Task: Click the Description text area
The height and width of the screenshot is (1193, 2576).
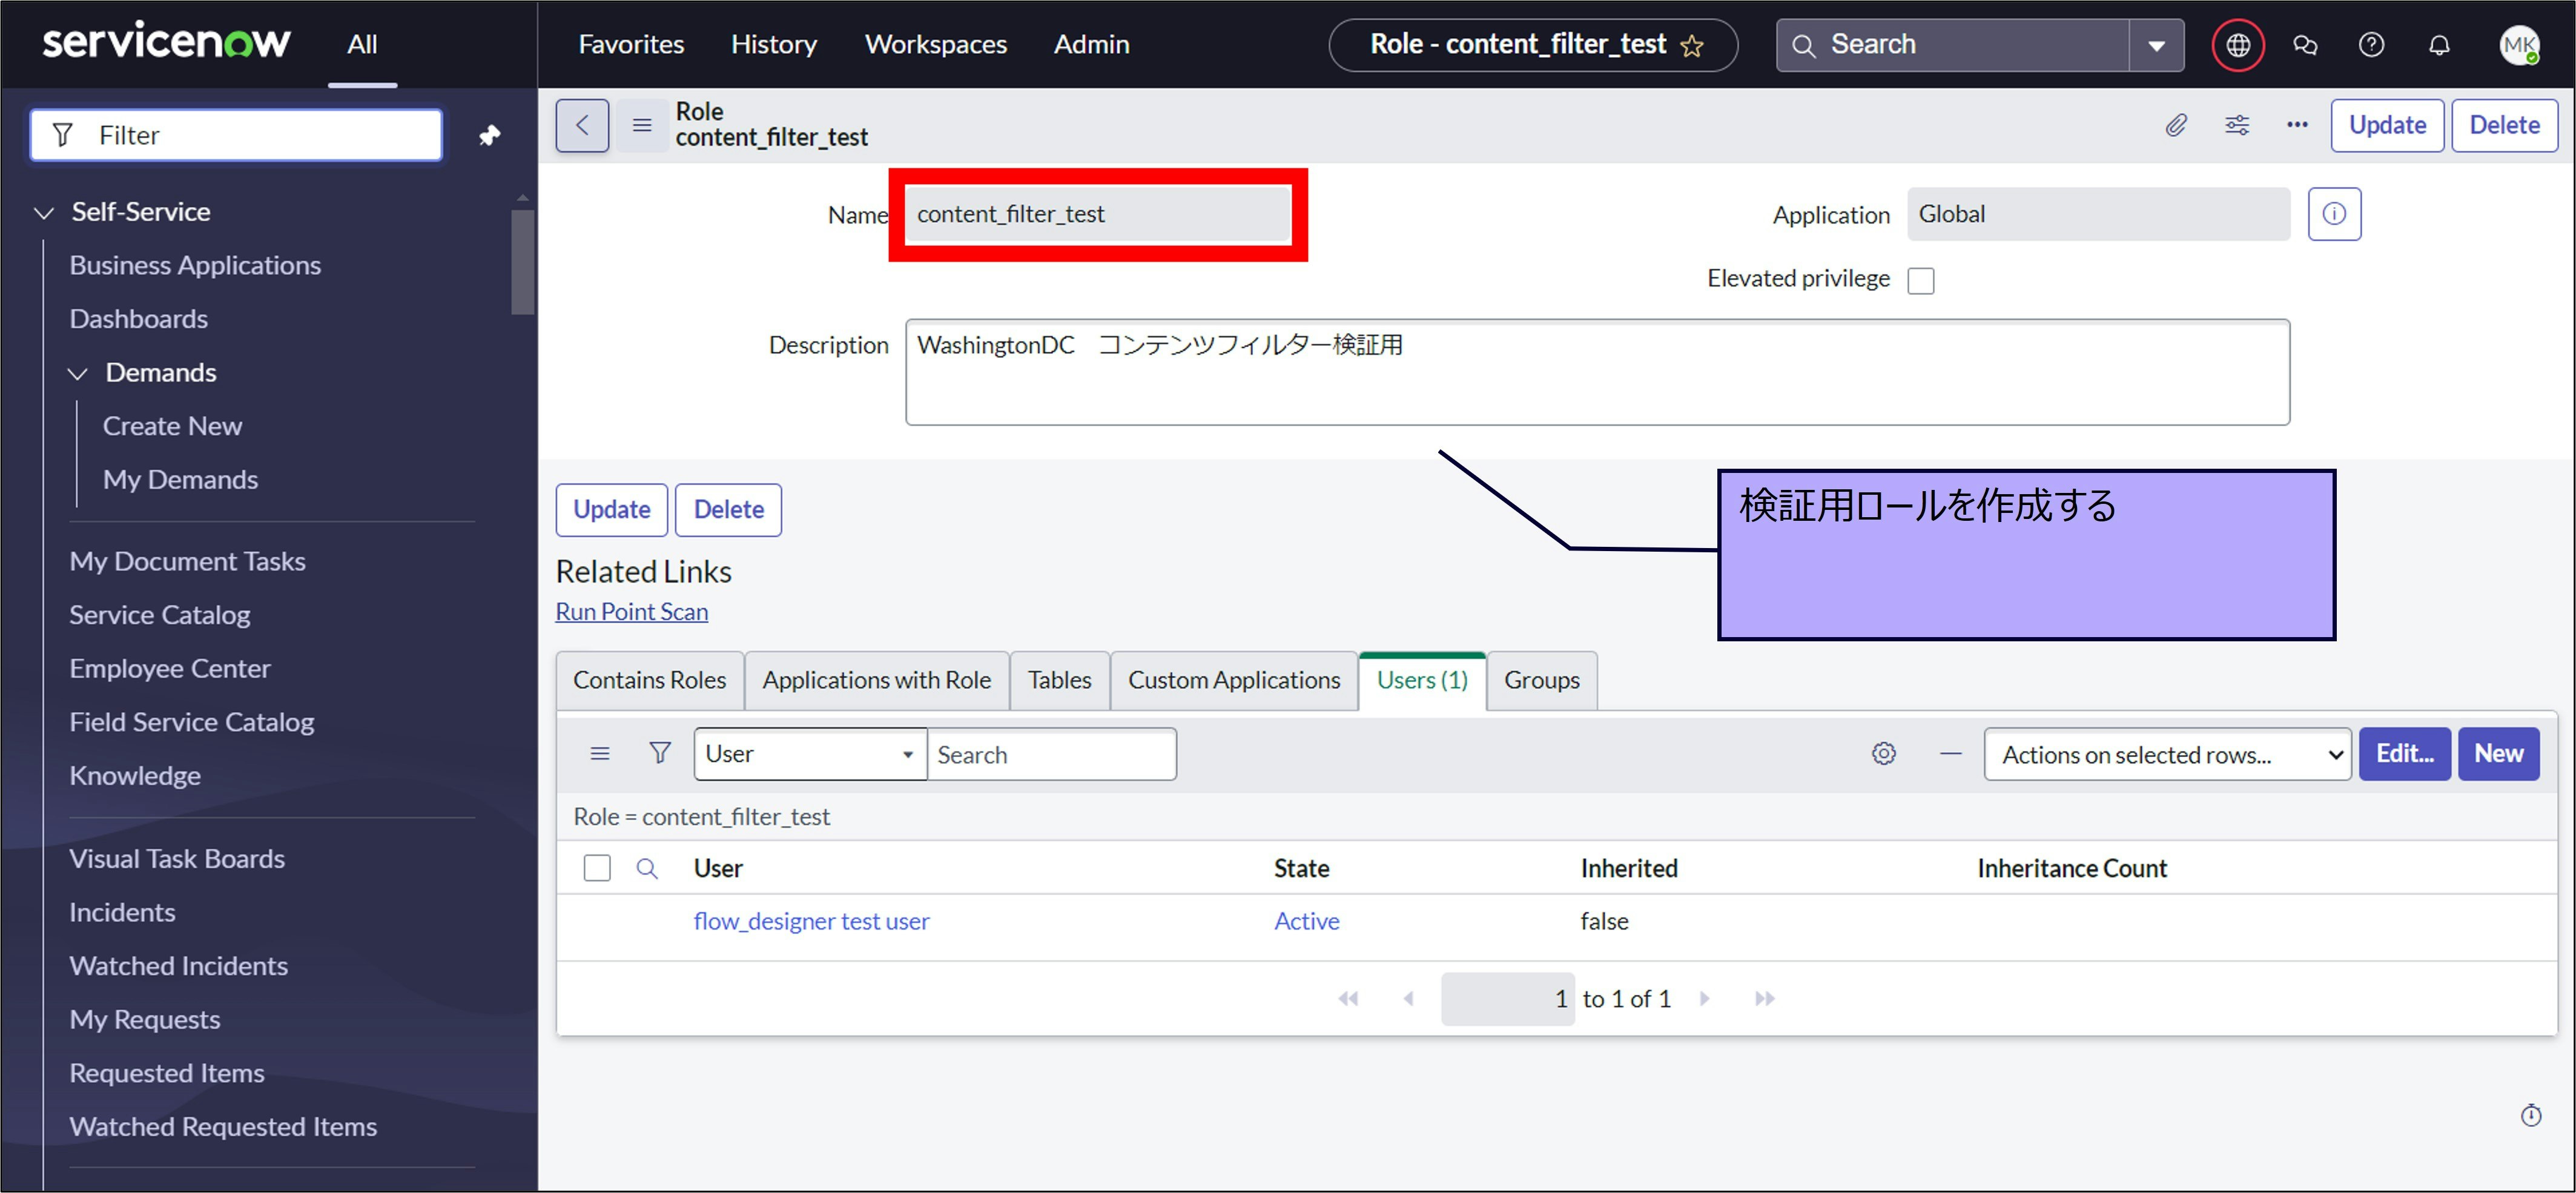Action: tap(1596, 372)
